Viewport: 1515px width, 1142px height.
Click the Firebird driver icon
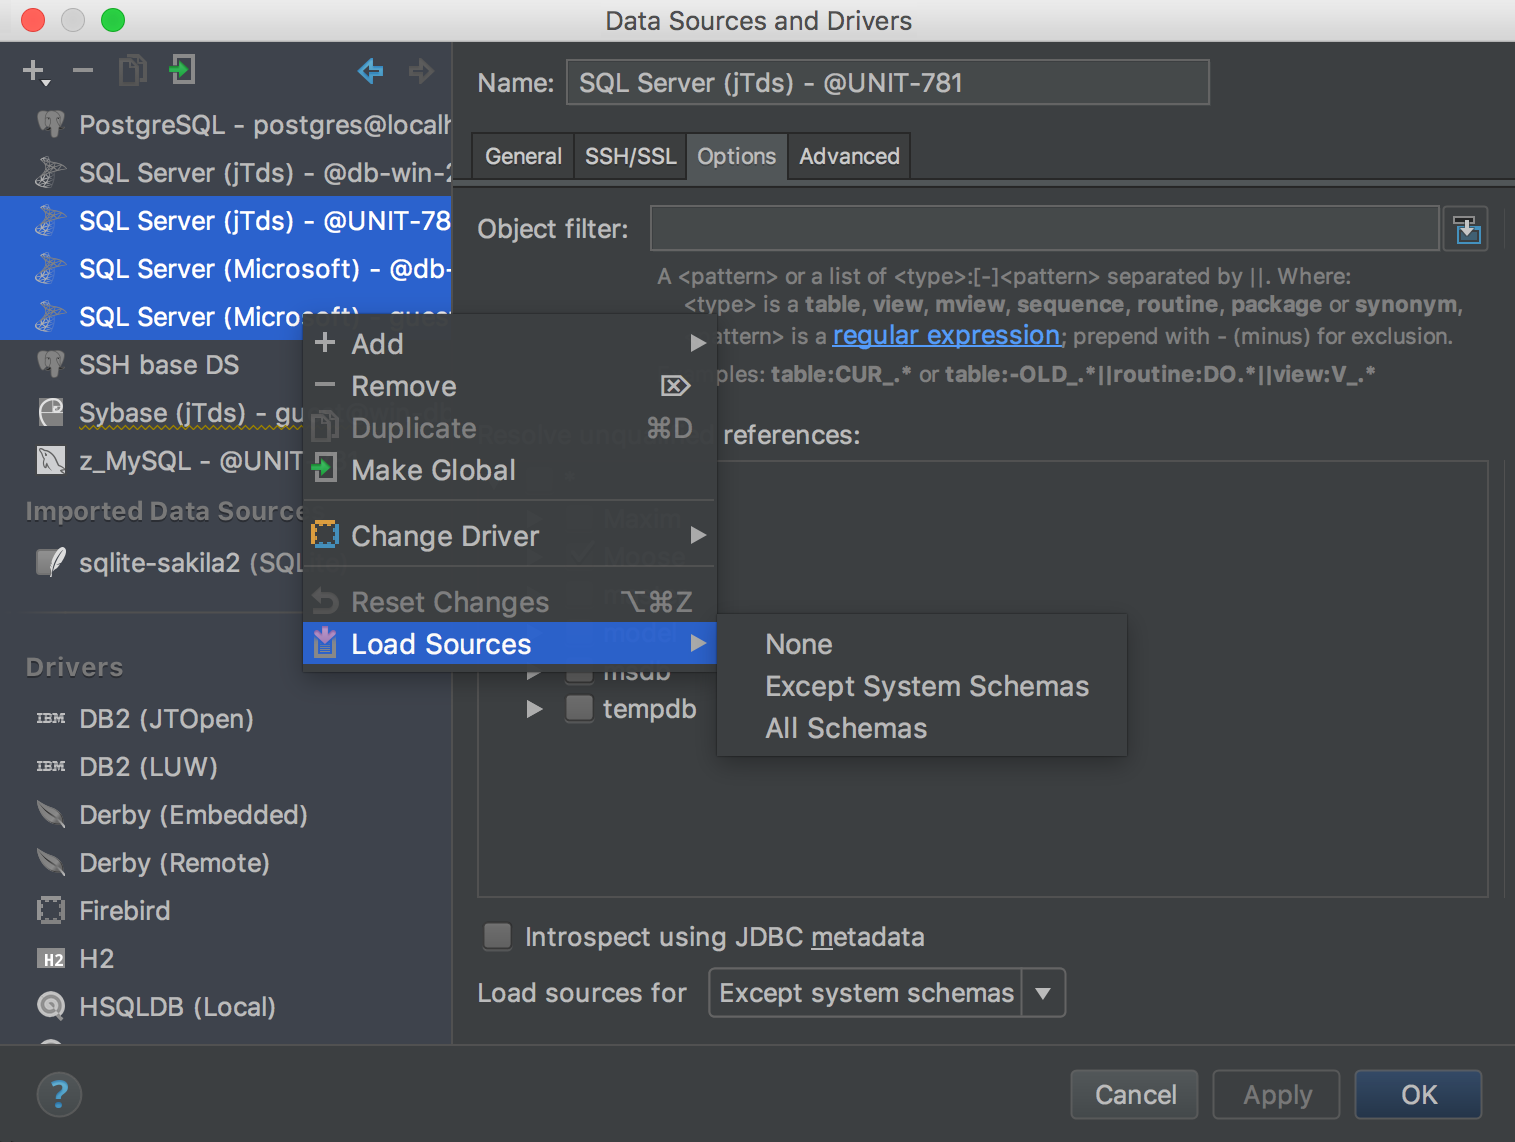coord(51,910)
